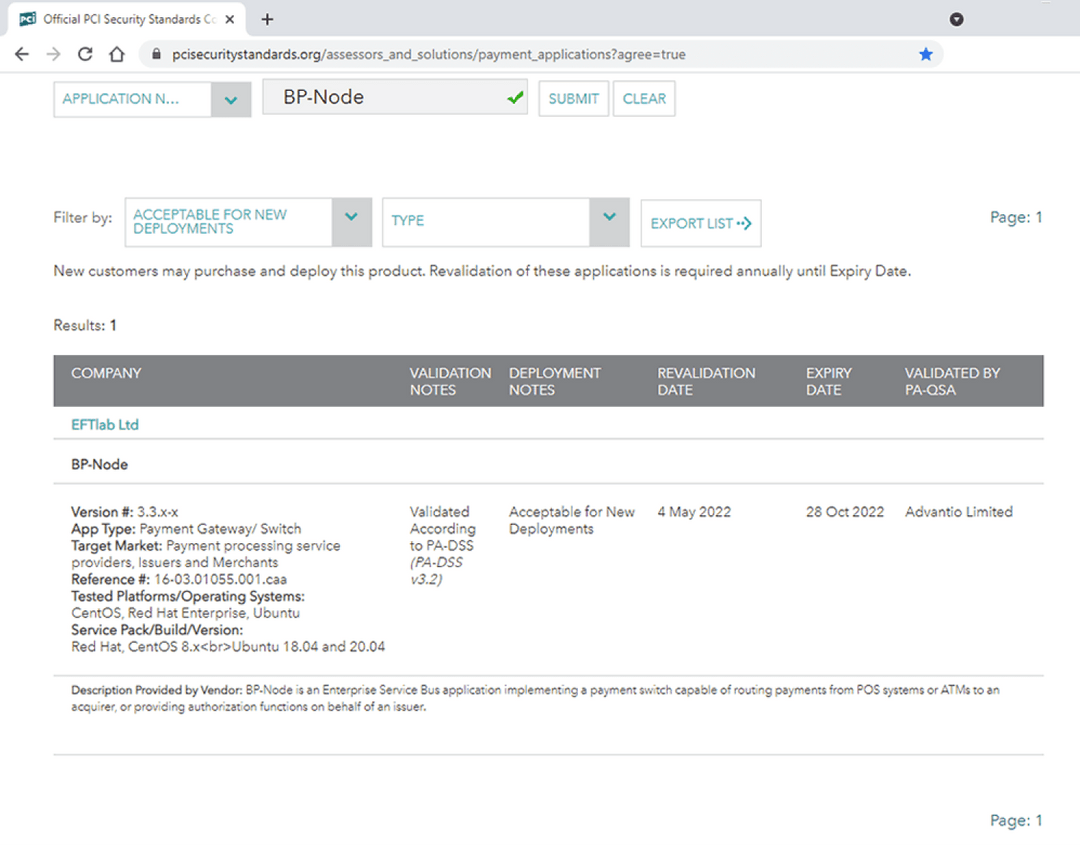
Task: Click the 28 Oct 2022 expiry date
Action: coord(844,512)
